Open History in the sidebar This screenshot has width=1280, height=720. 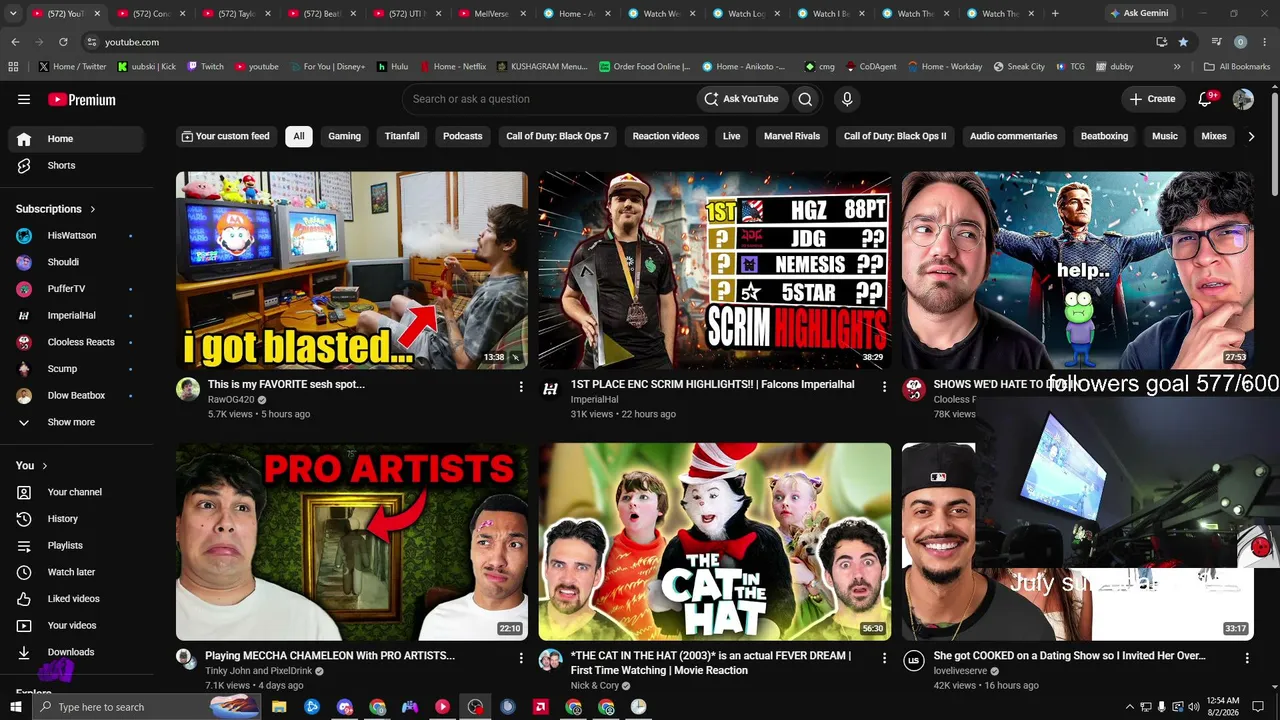[76, 519]
